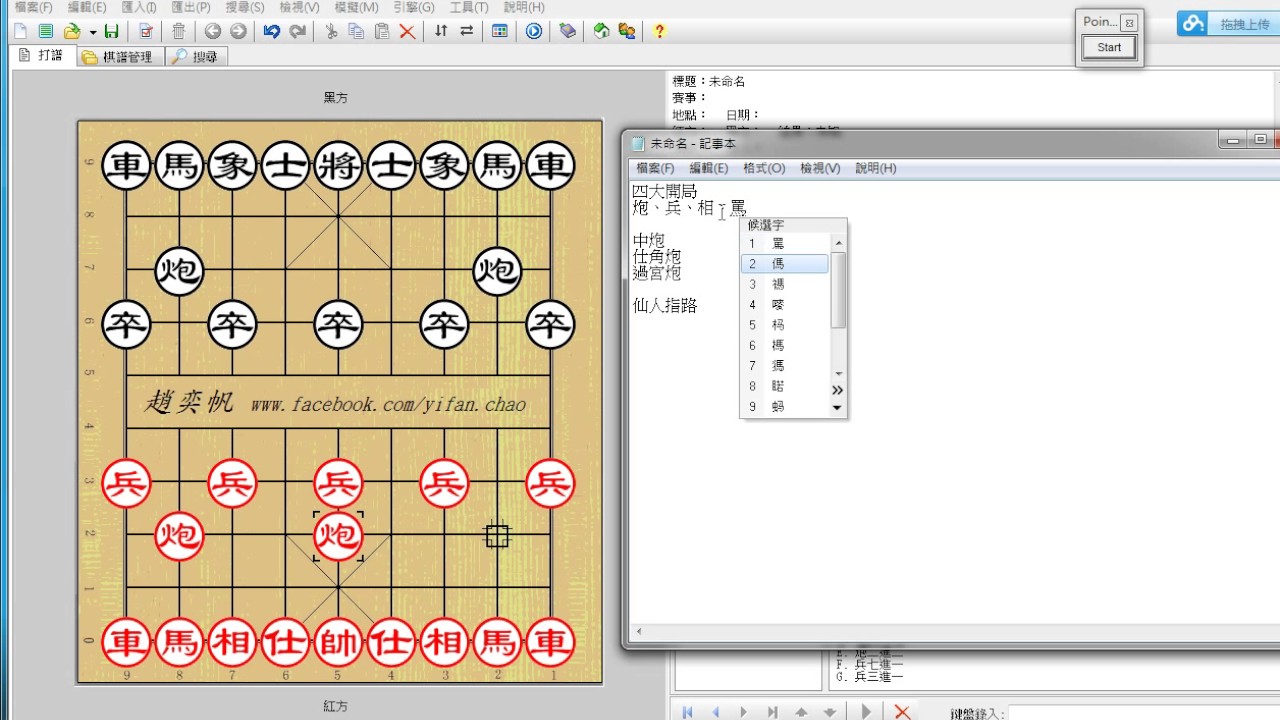Click the gray down arrow variation icon

[x=829, y=712]
